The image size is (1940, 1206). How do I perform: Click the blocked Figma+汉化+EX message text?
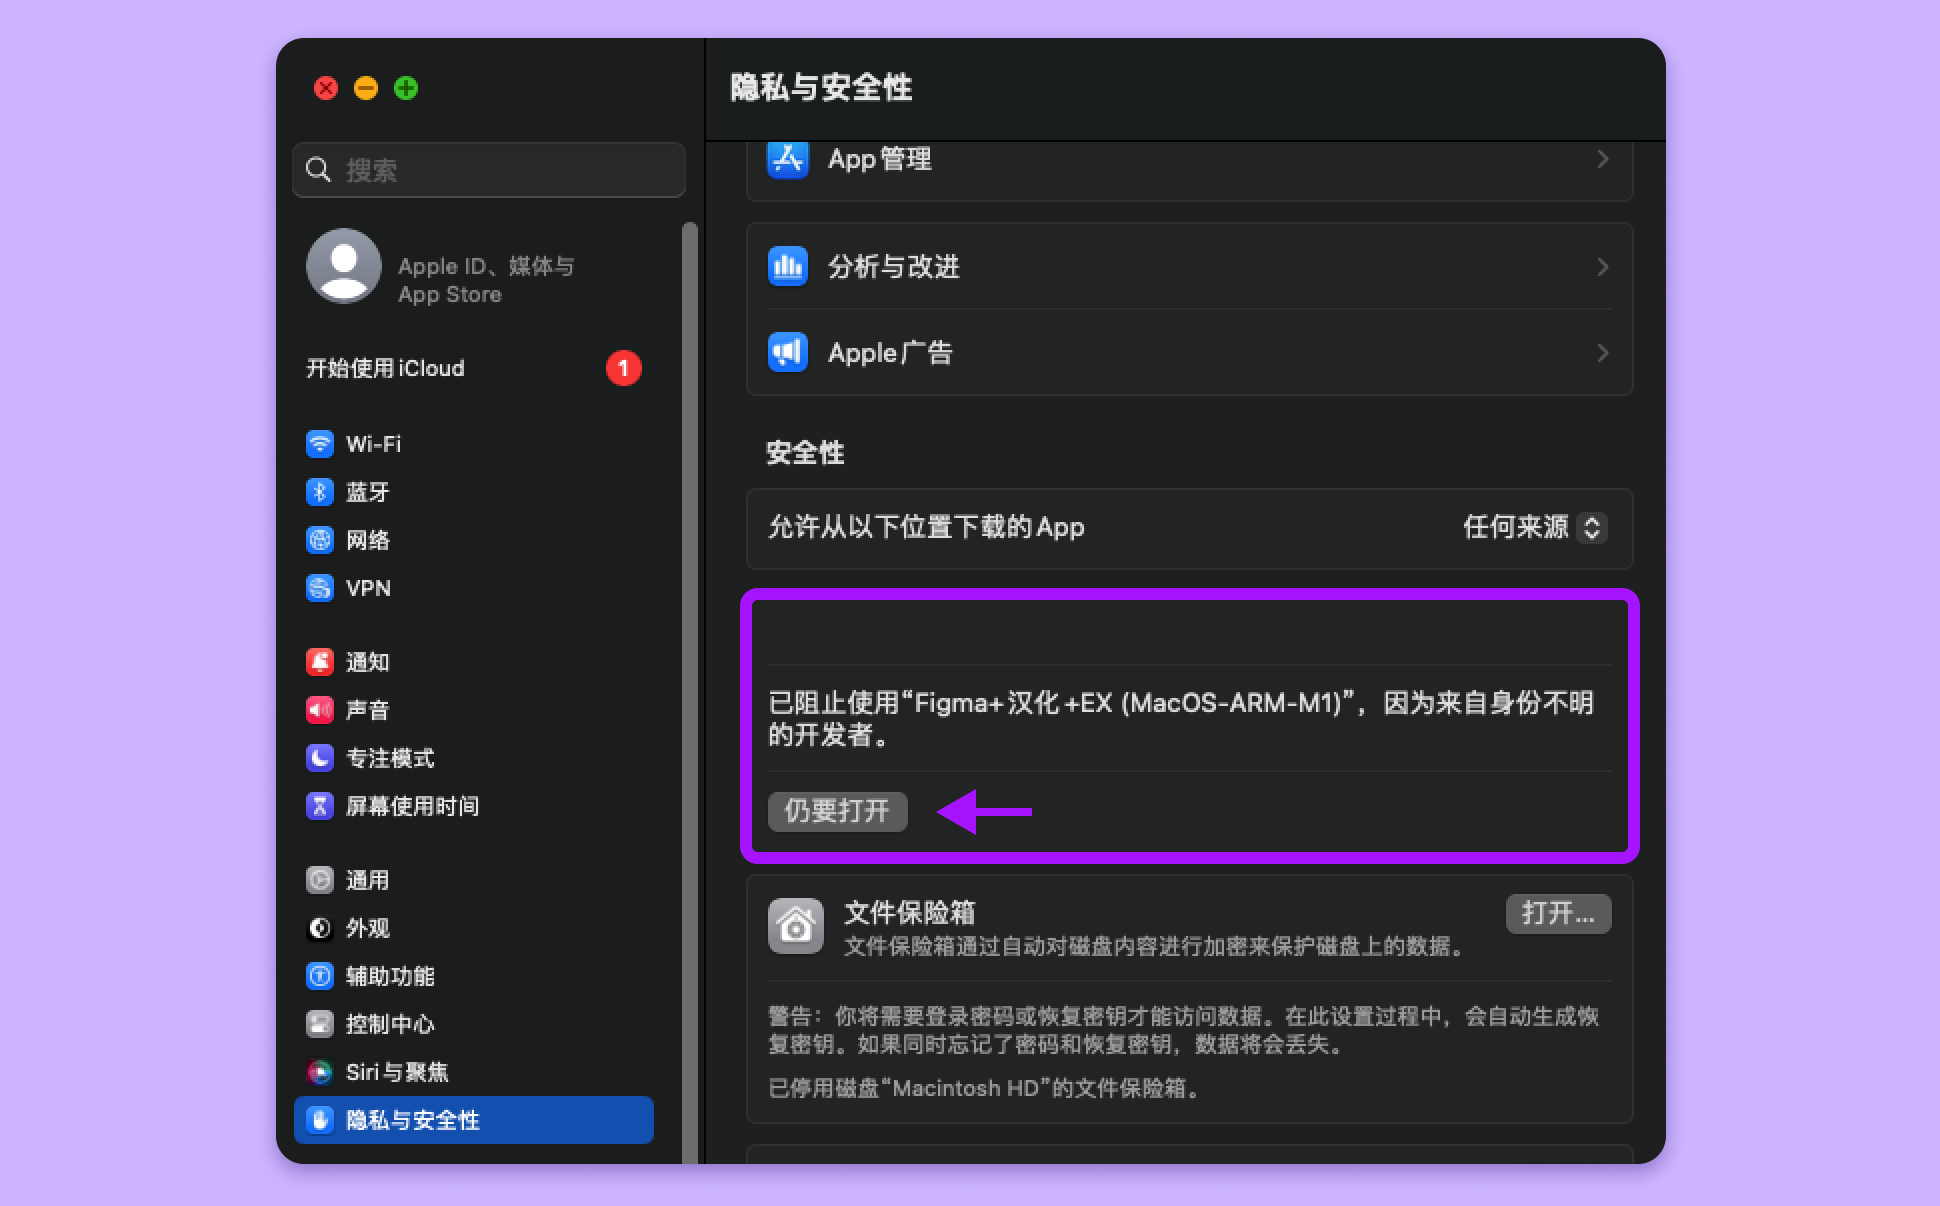[x=1181, y=719]
